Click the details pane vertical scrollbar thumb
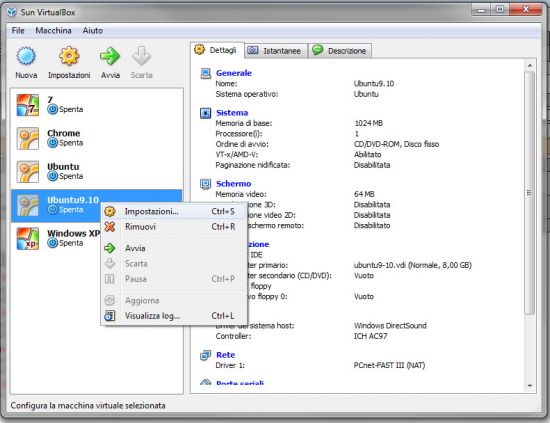 tap(530, 193)
